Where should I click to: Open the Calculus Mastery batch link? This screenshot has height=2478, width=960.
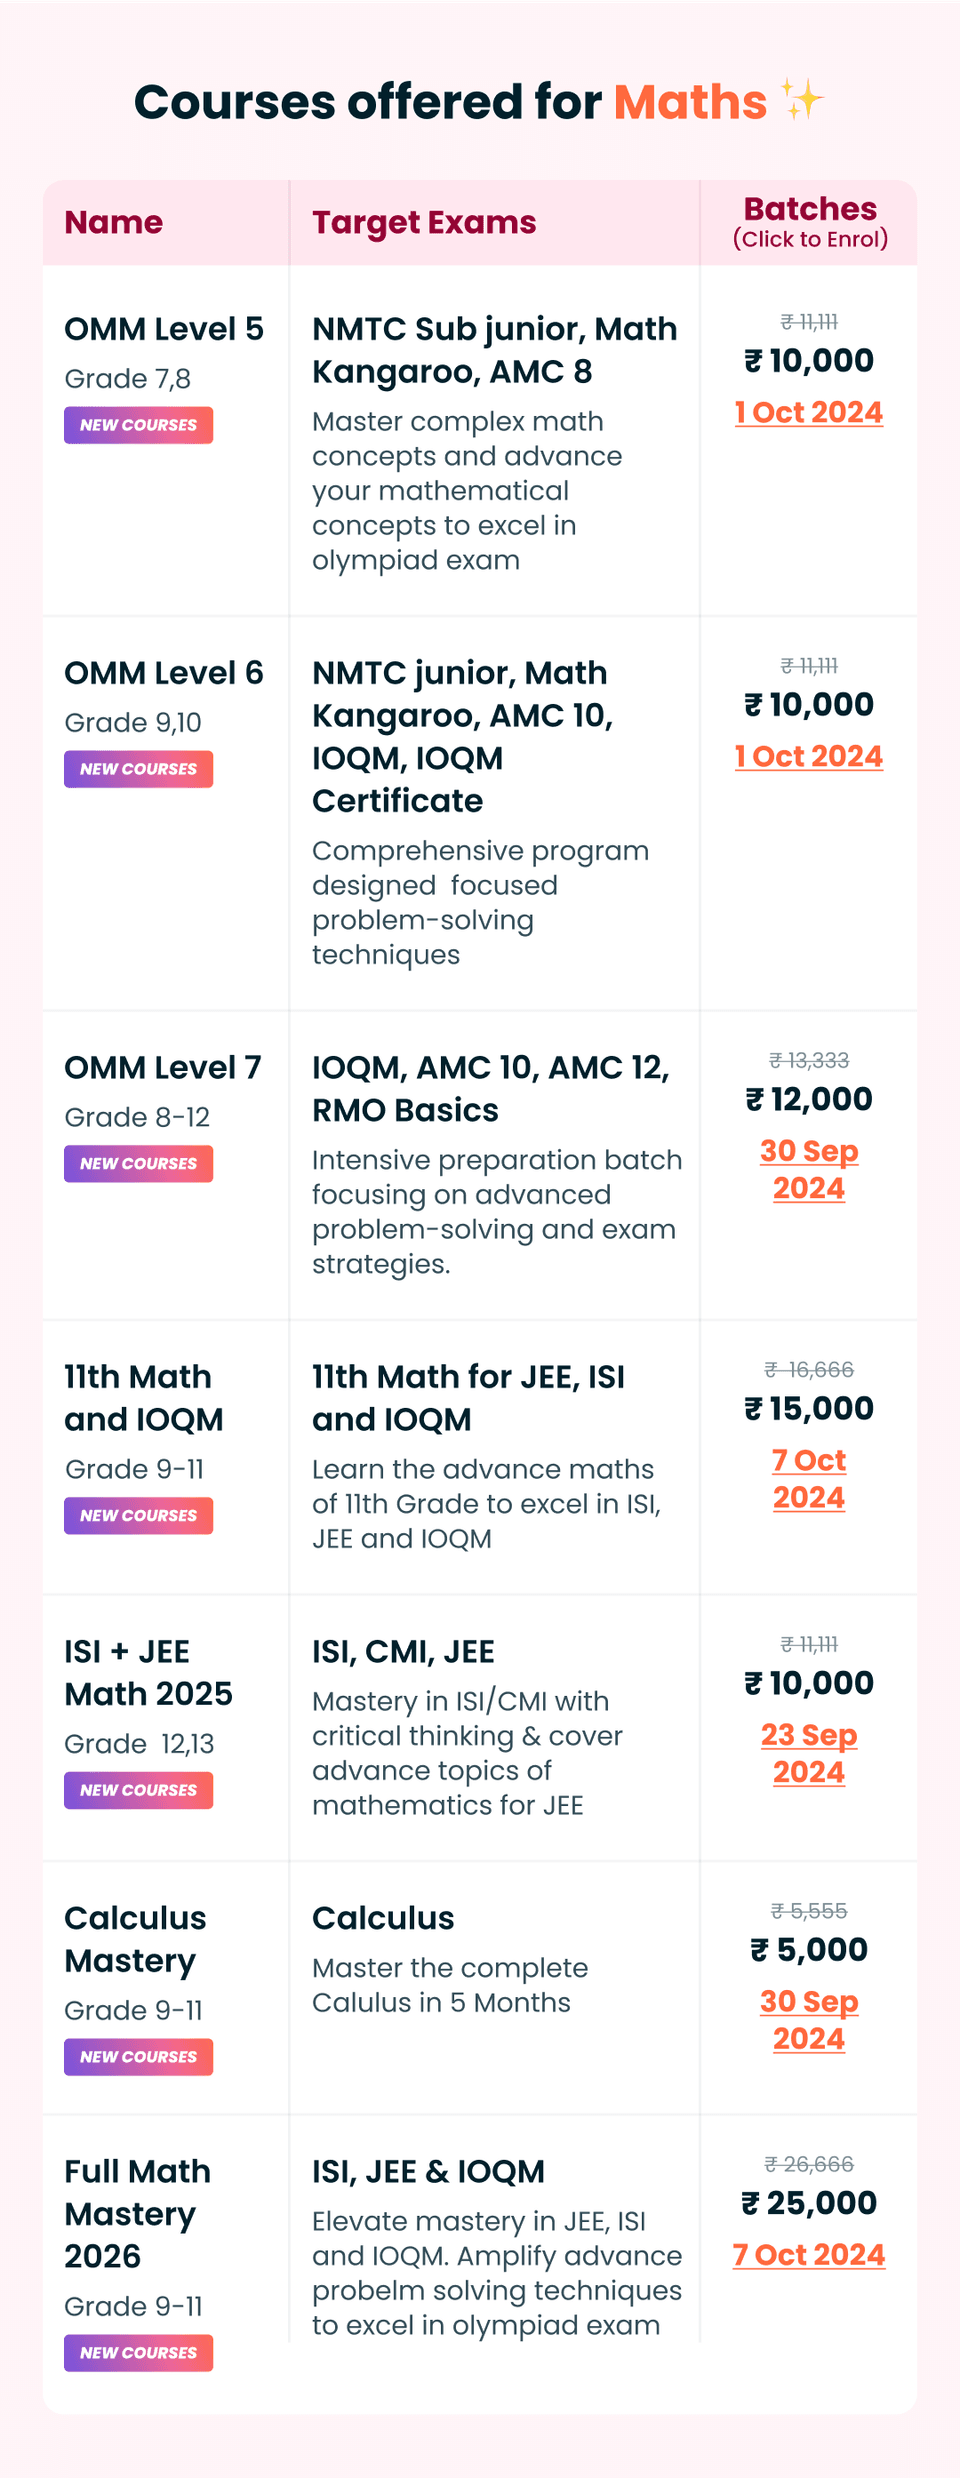point(809,2020)
